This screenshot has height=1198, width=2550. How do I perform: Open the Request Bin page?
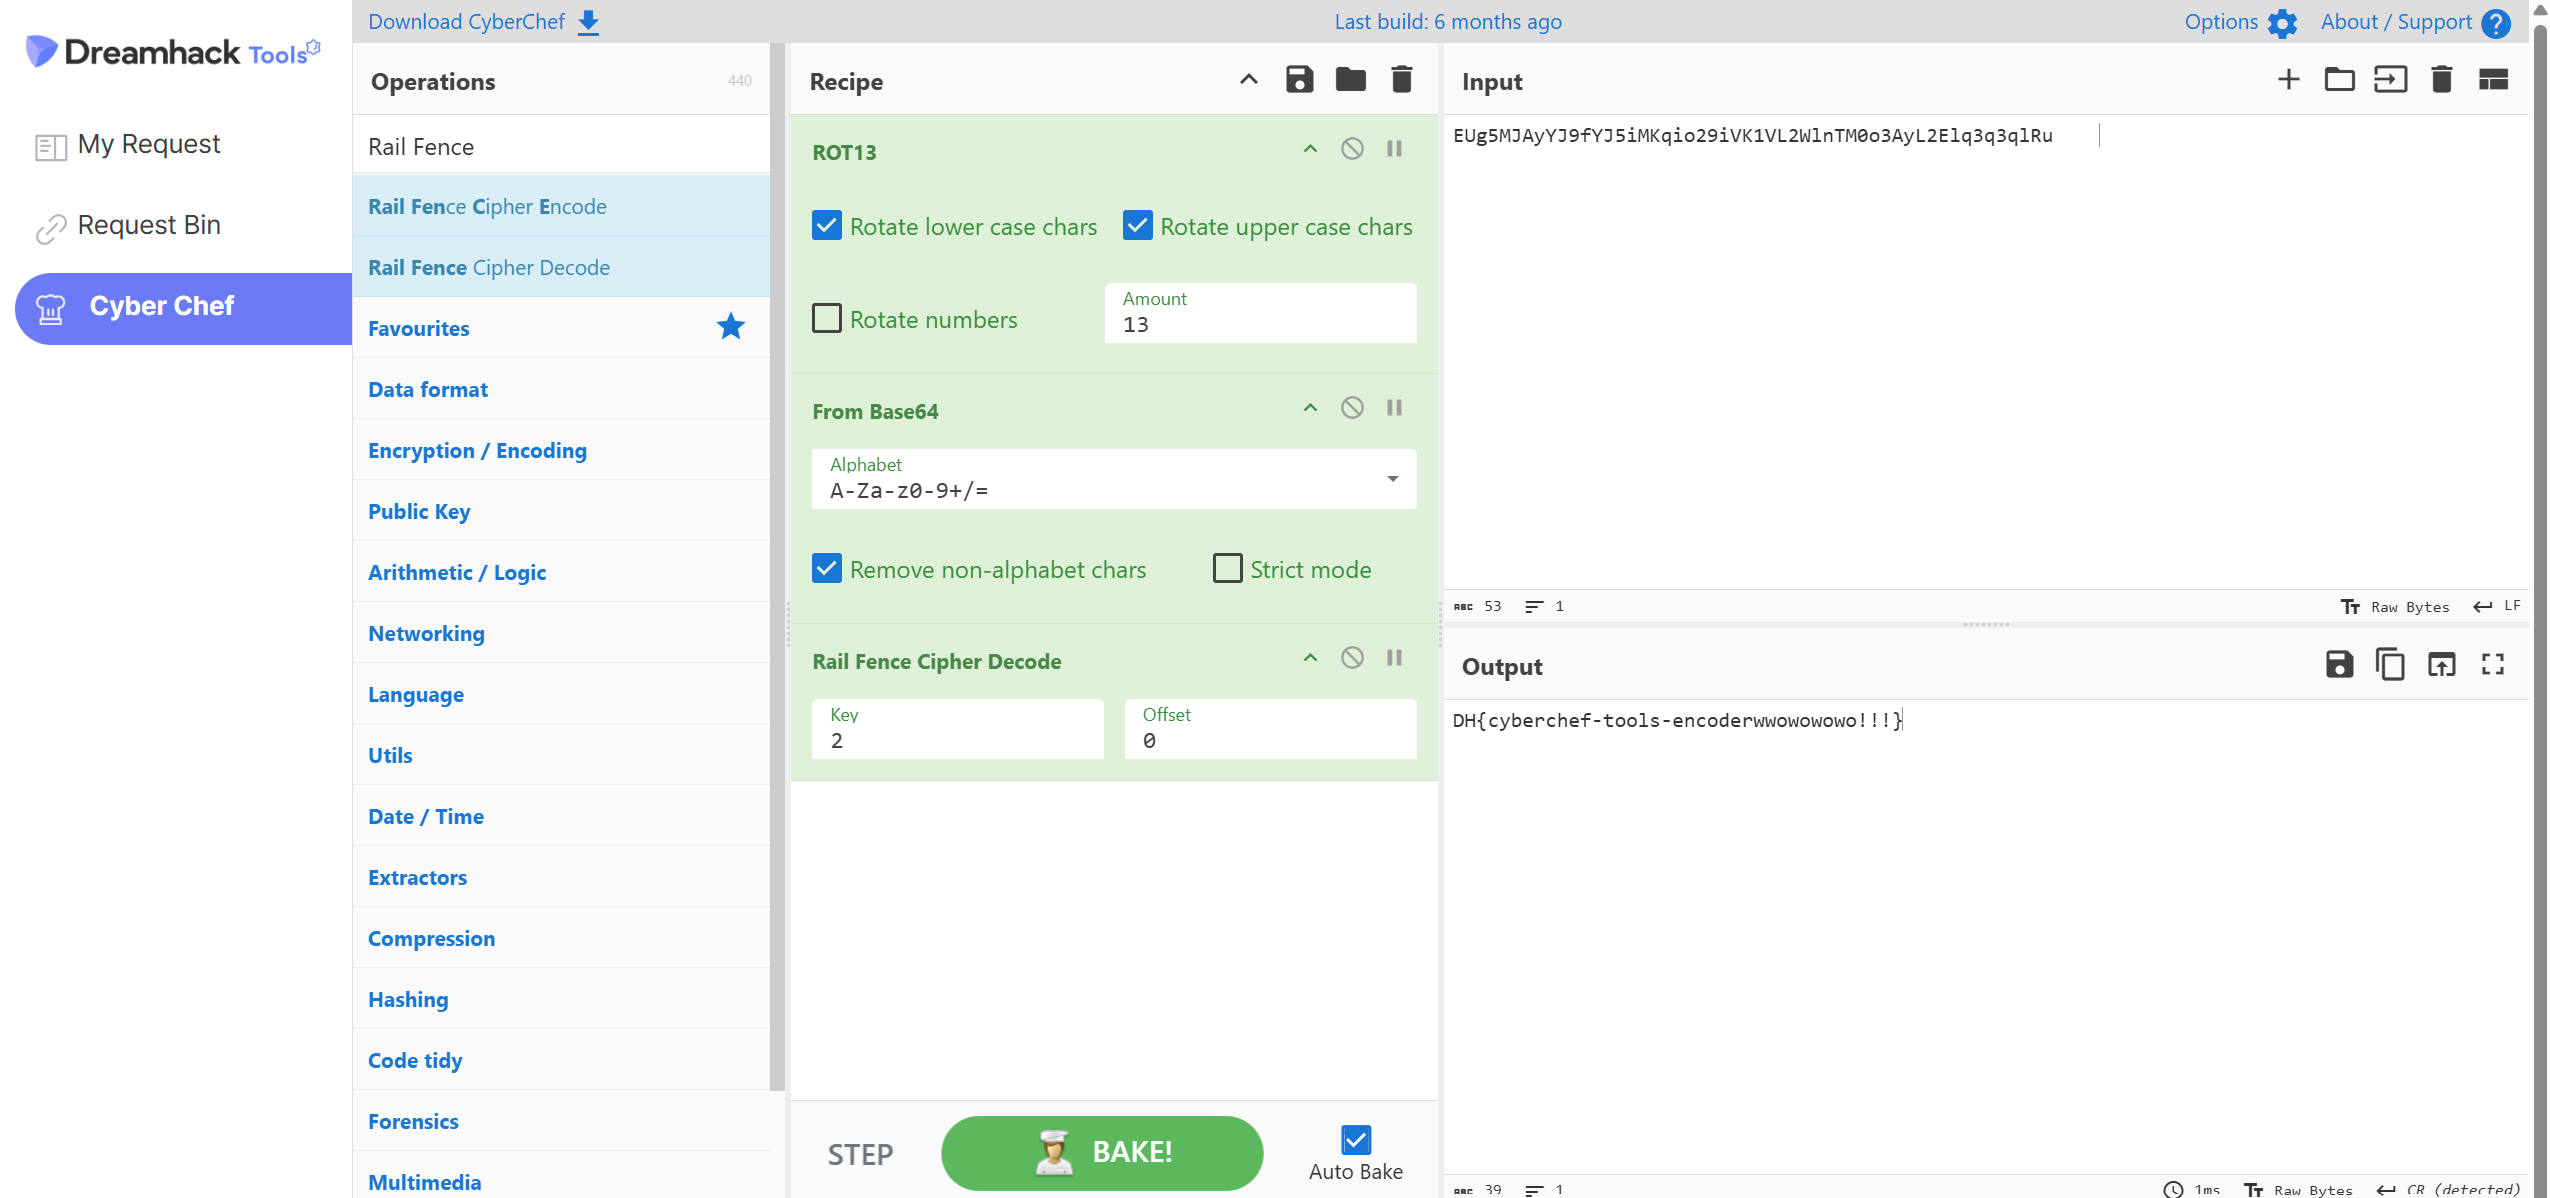(x=148, y=226)
